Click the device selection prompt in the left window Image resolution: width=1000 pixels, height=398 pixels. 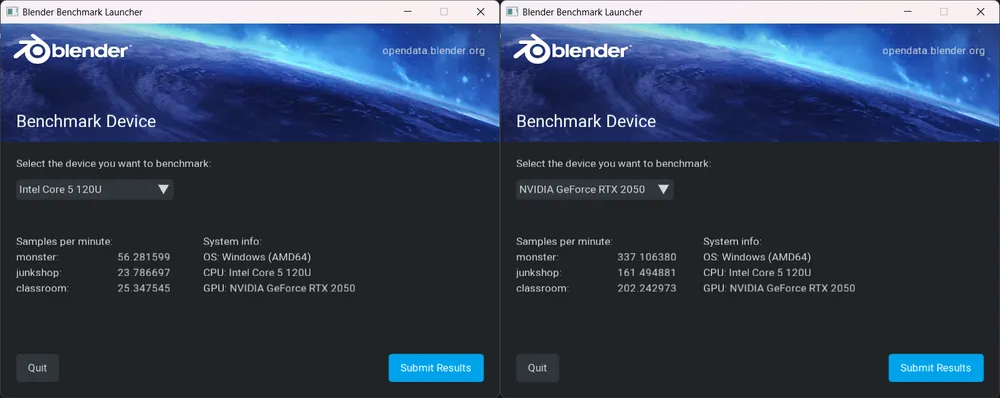pyautogui.click(x=114, y=163)
